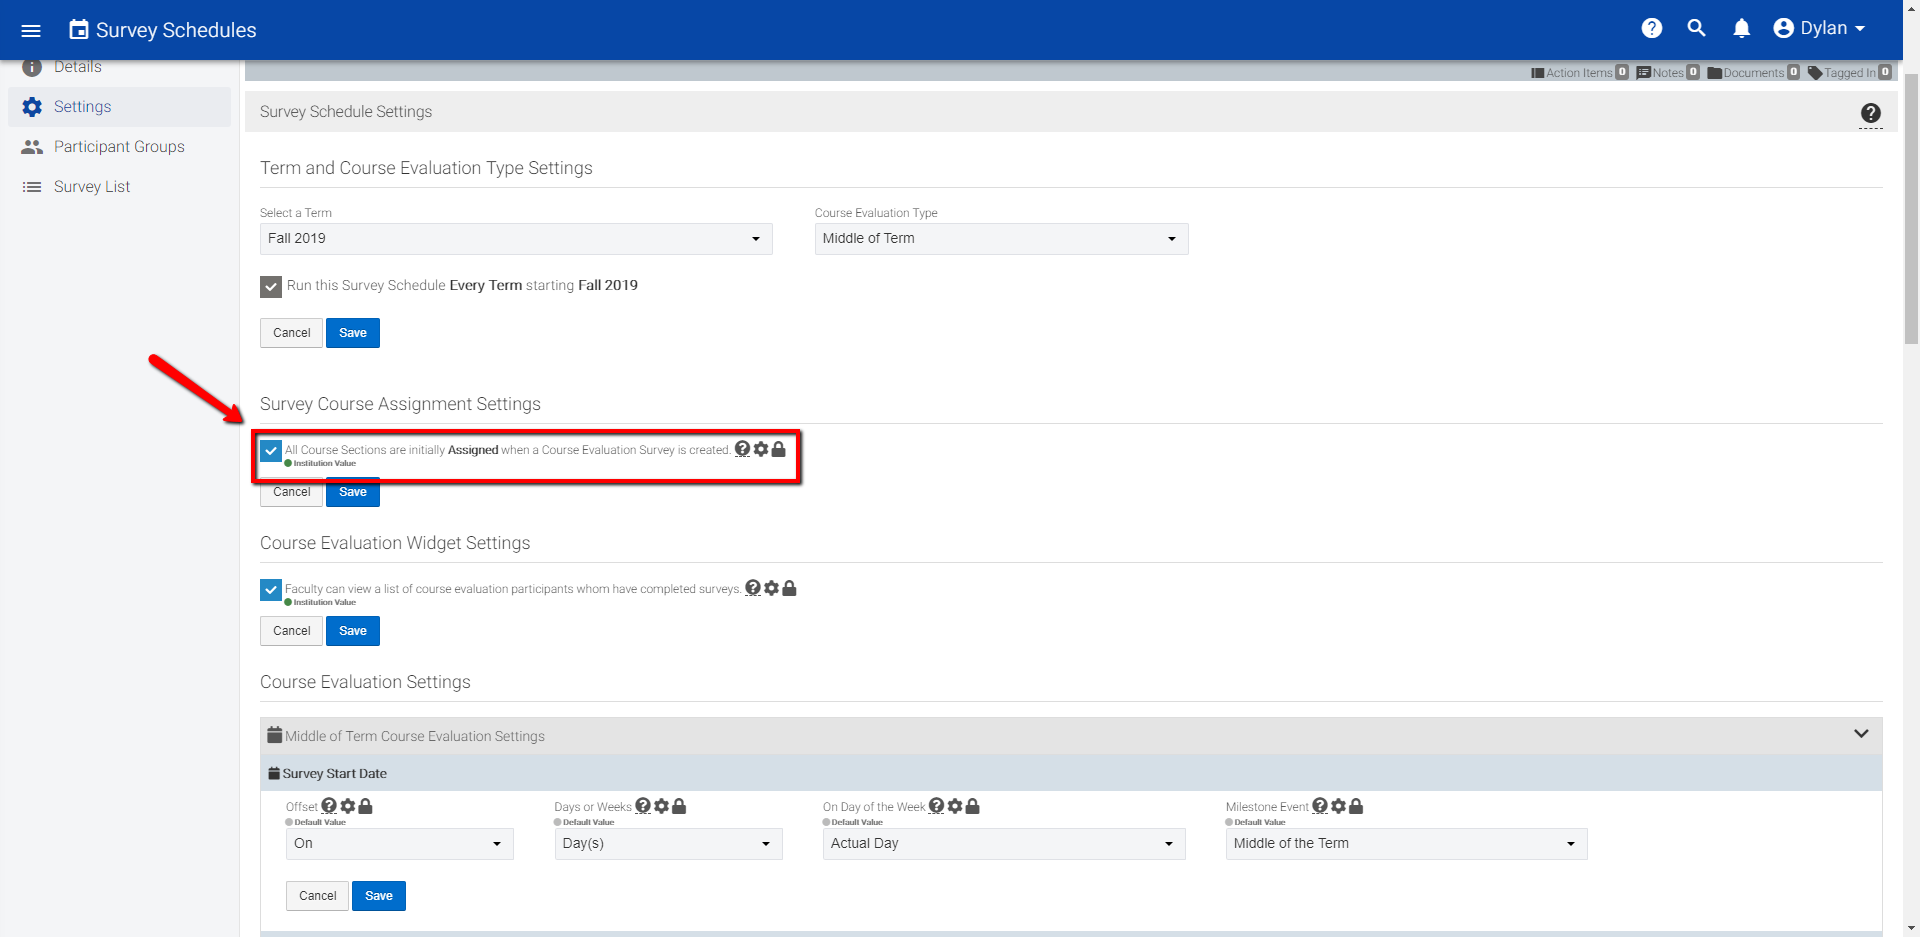The image size is (1920, 937).
Task: Open Dylan user account menu
Action: pos(1819,28)
